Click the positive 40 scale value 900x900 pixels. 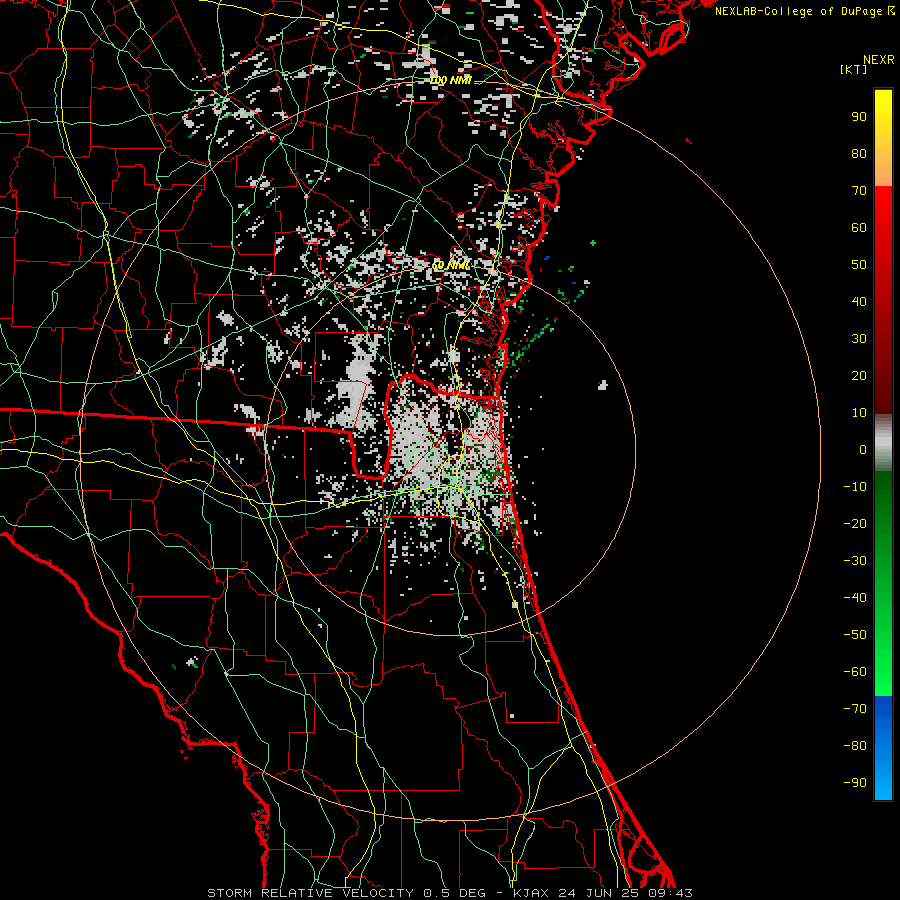tap(859, 302)
